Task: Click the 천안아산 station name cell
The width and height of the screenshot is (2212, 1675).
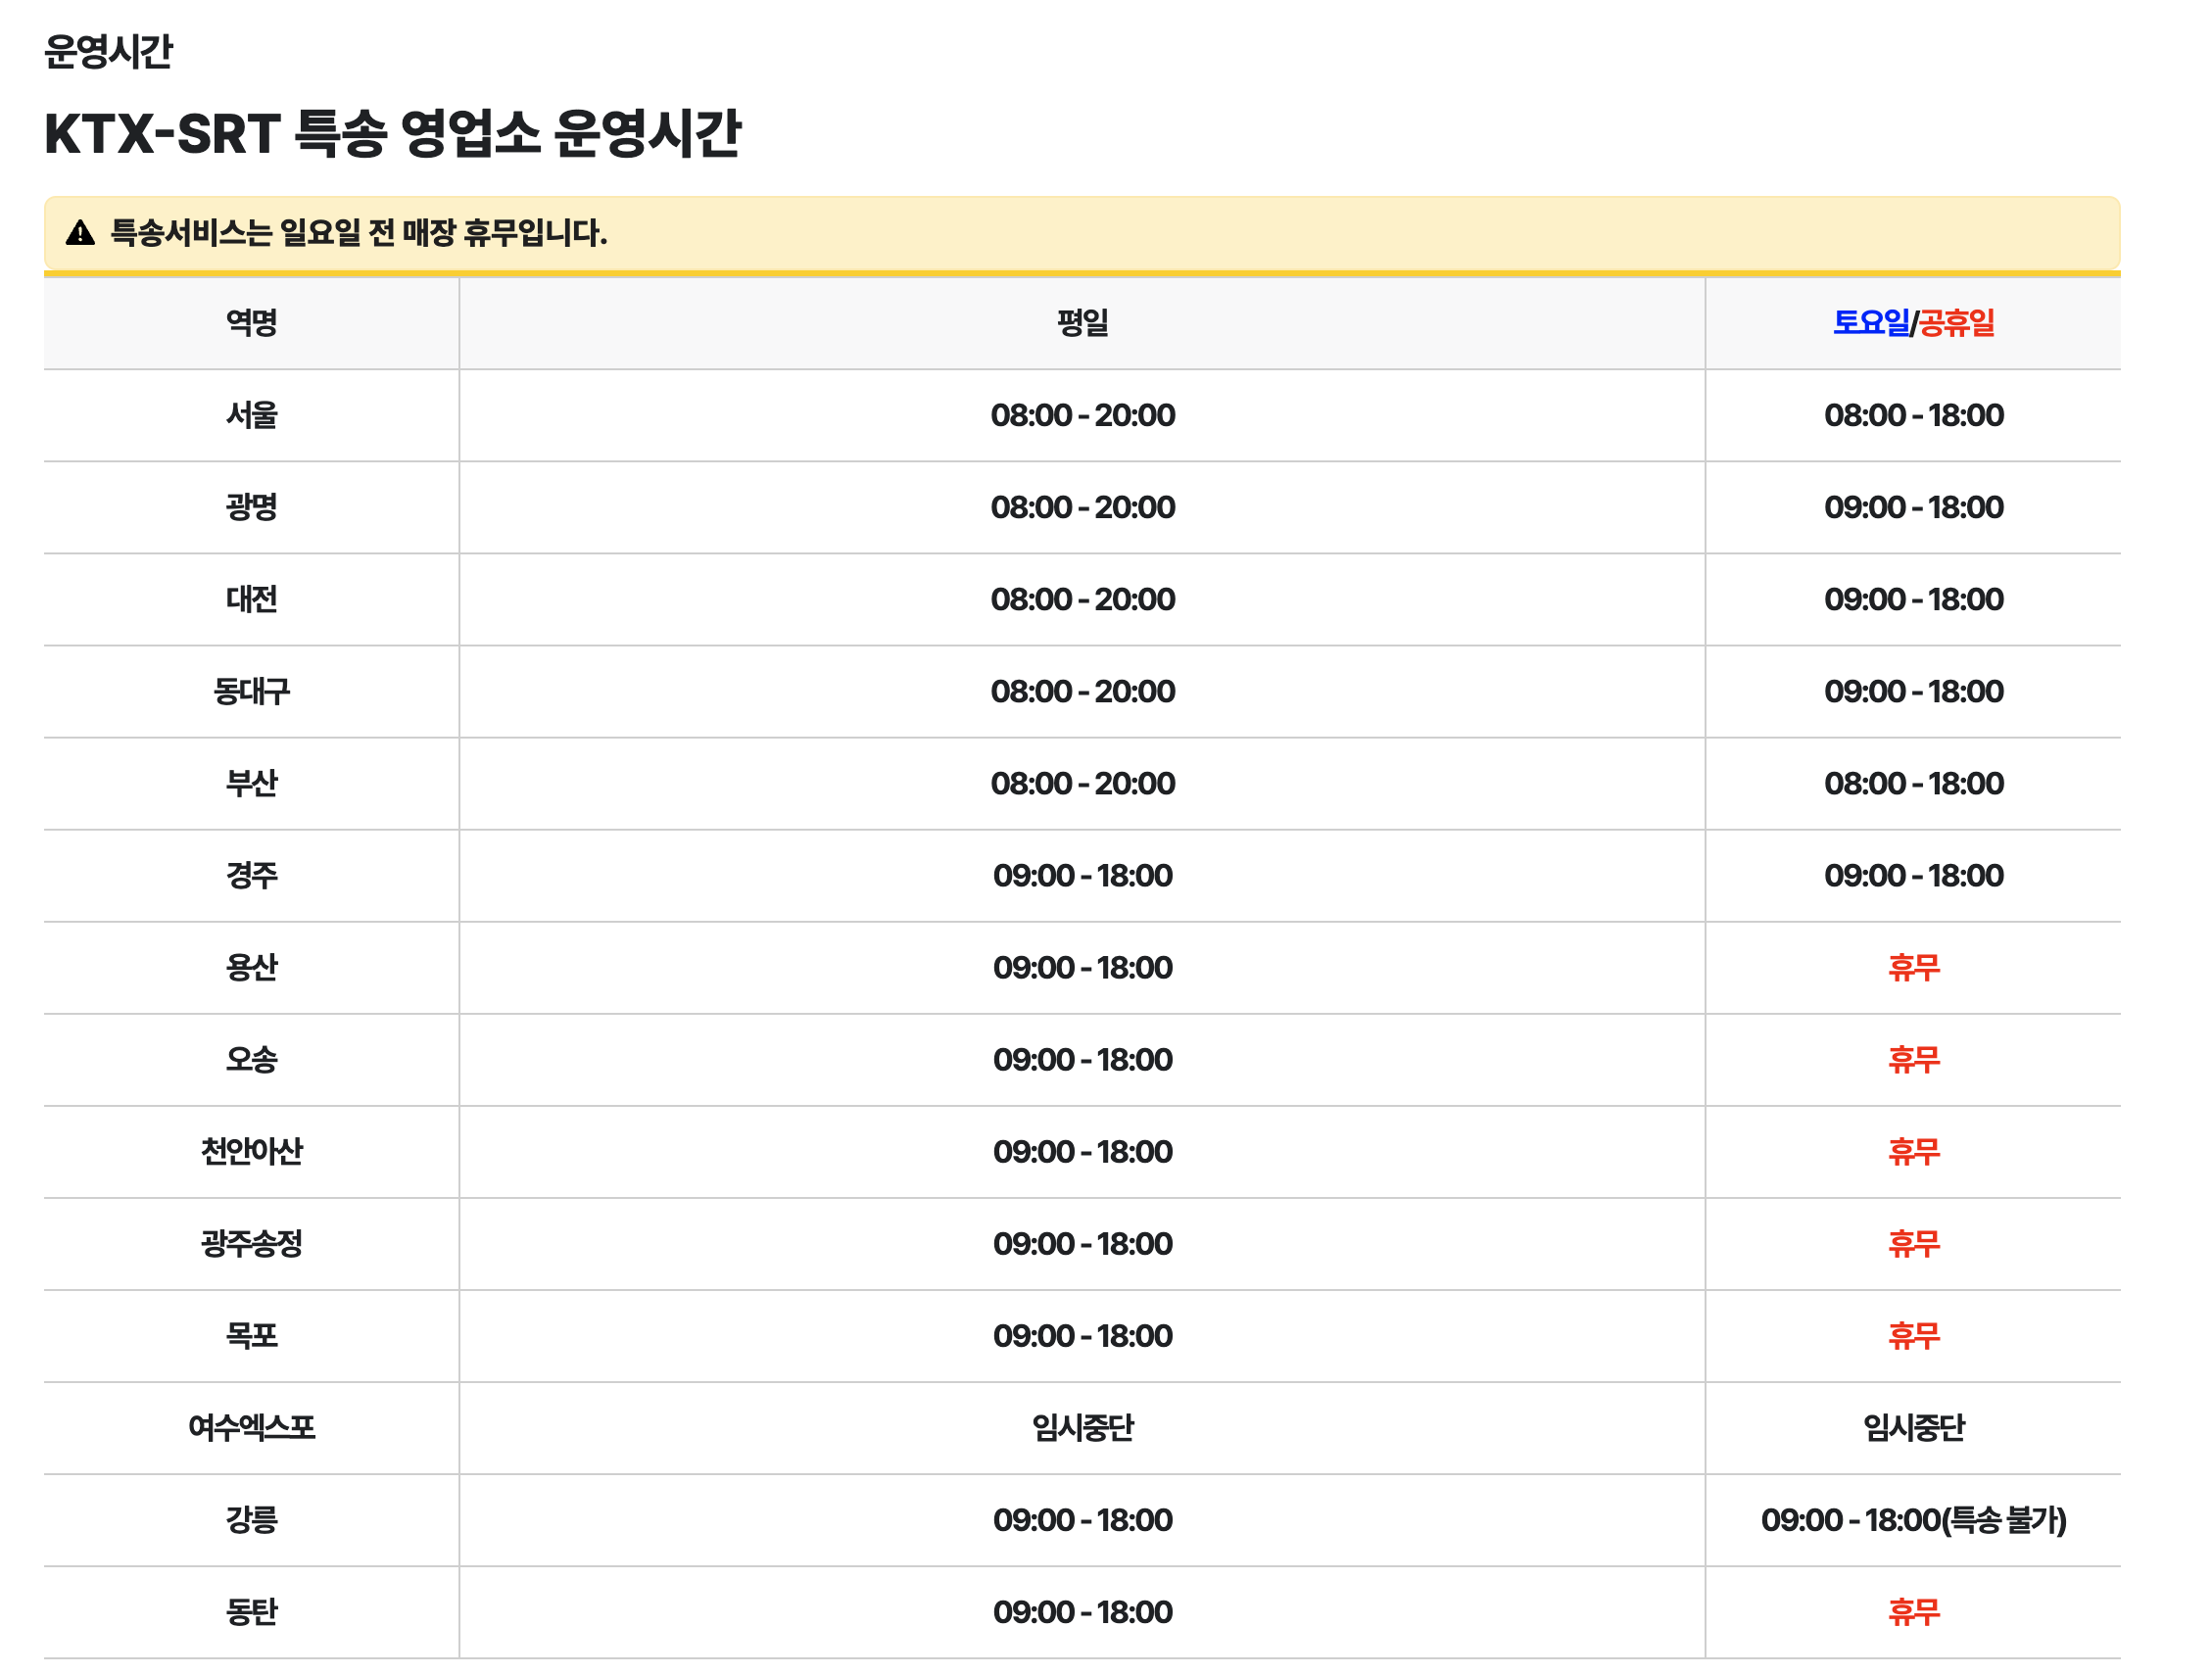Action: click(x=252, y=1152)
